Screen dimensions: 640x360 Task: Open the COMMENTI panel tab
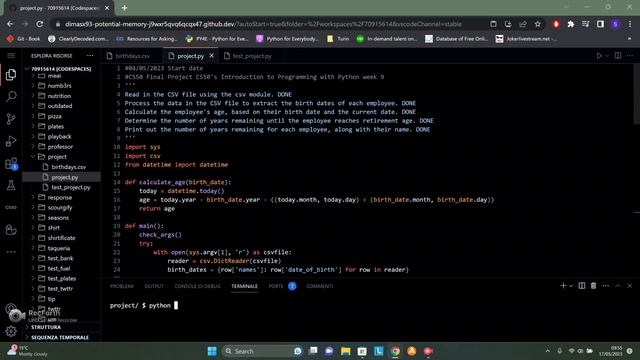[320, 286]
